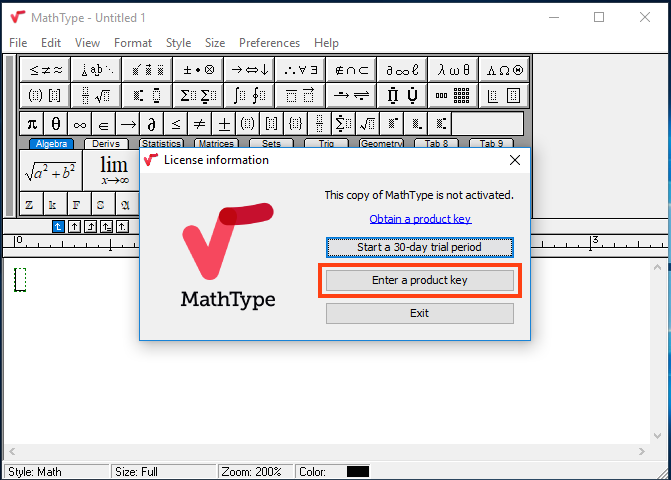The height and width of the screenshot is (480, 671).
Task: Open the arrow symbols palette (→⇔↓)
Action: [x=249, y=70]
